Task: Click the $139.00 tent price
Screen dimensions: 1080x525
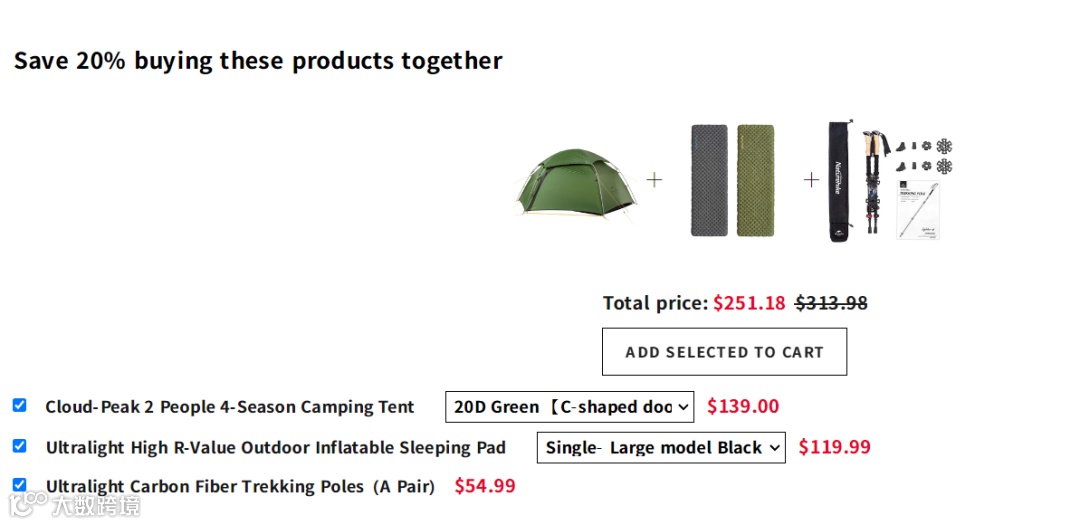Action: (x=742, y=406)
